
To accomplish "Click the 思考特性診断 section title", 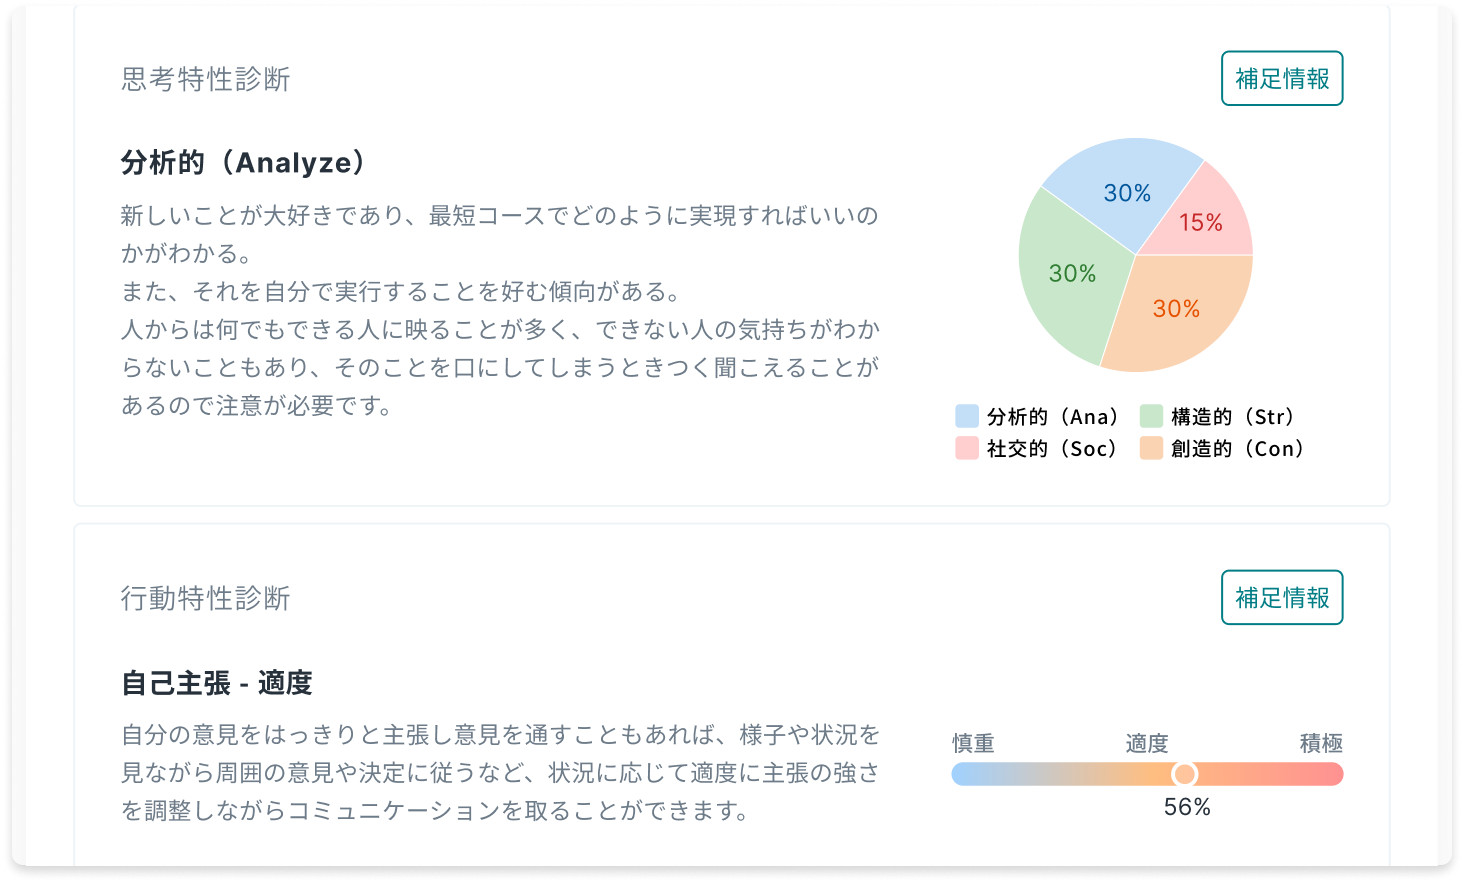I will coord(206,79).
